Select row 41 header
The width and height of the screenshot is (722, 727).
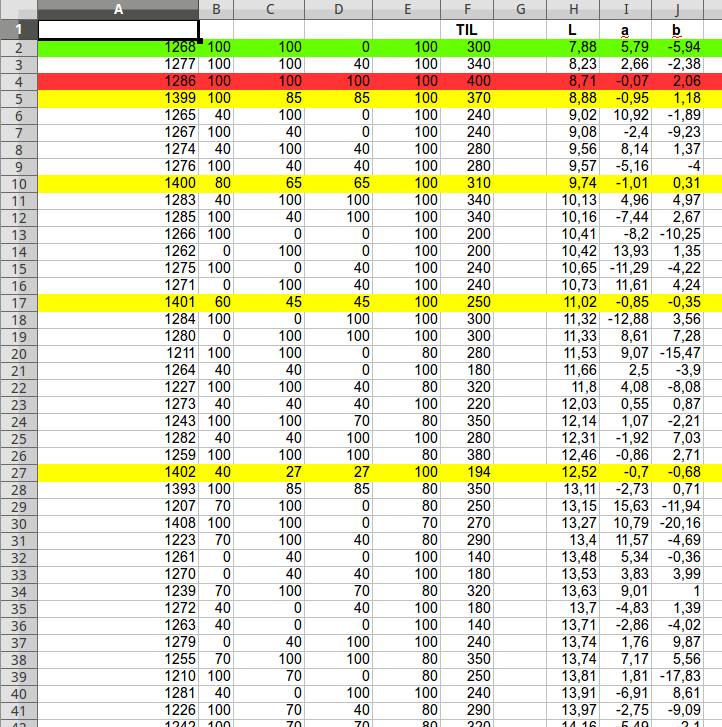(19, 711)
